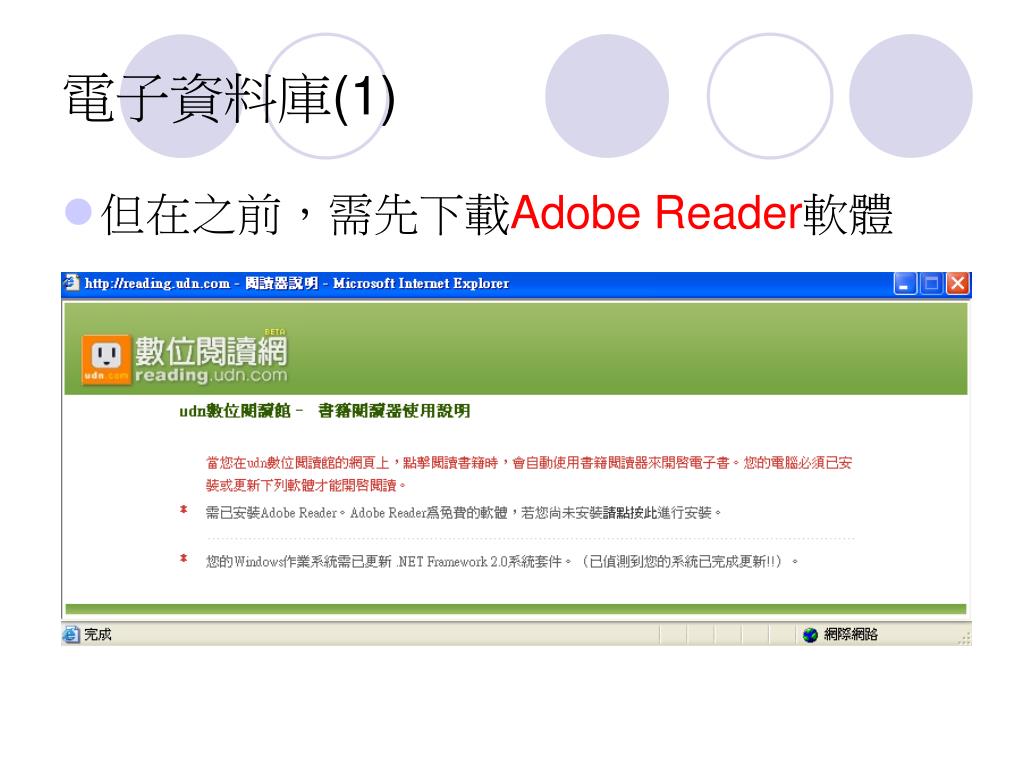This screenshot has width=1024, height=768.
Task: Maximize the Internet Explorer window
Action: coord(931,284)
